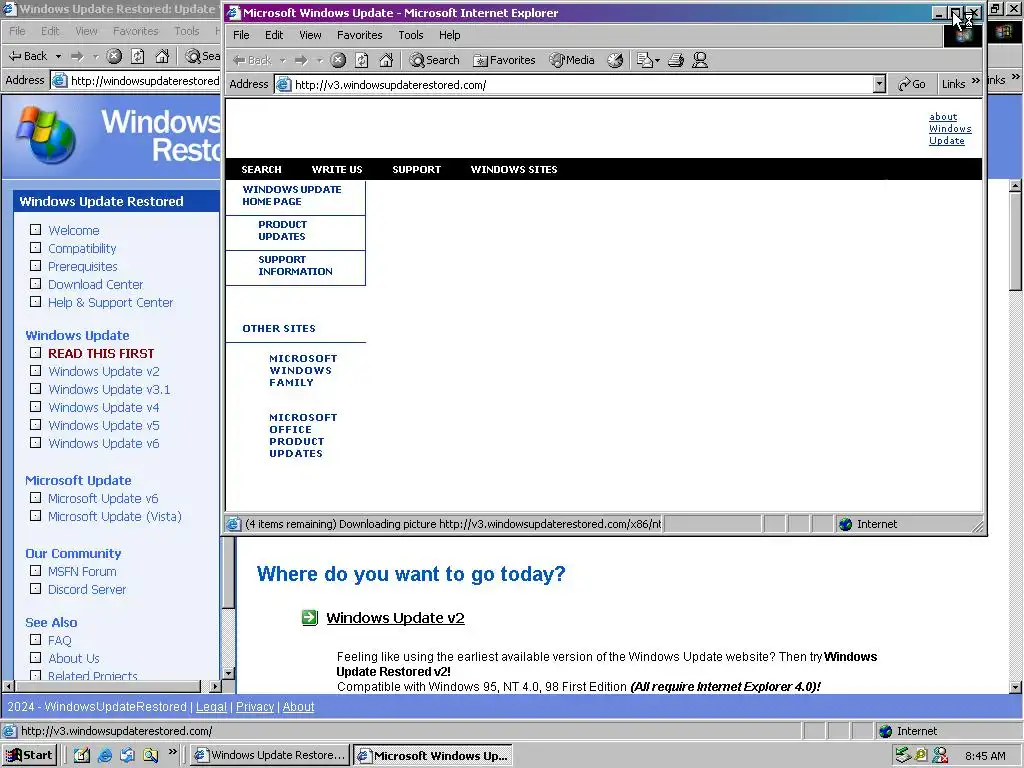Image resolution: width=1024 pixels, height=768 pixels.
Task: Click Stop icon in background IE window
Action: coord(114,56)
